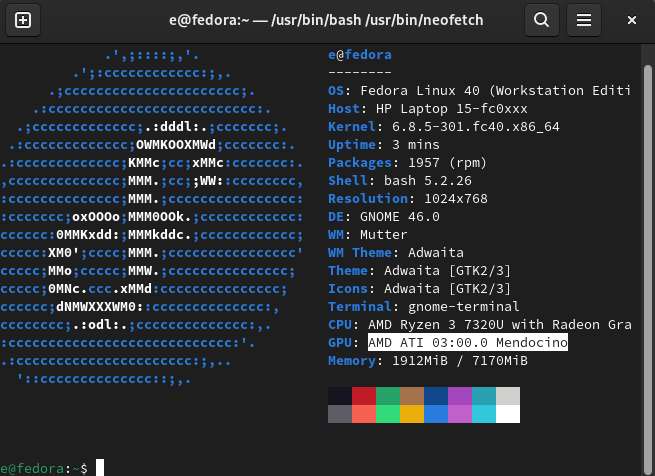Click the window title text
This screenshot has width=655, height=476.
(326, 20)
